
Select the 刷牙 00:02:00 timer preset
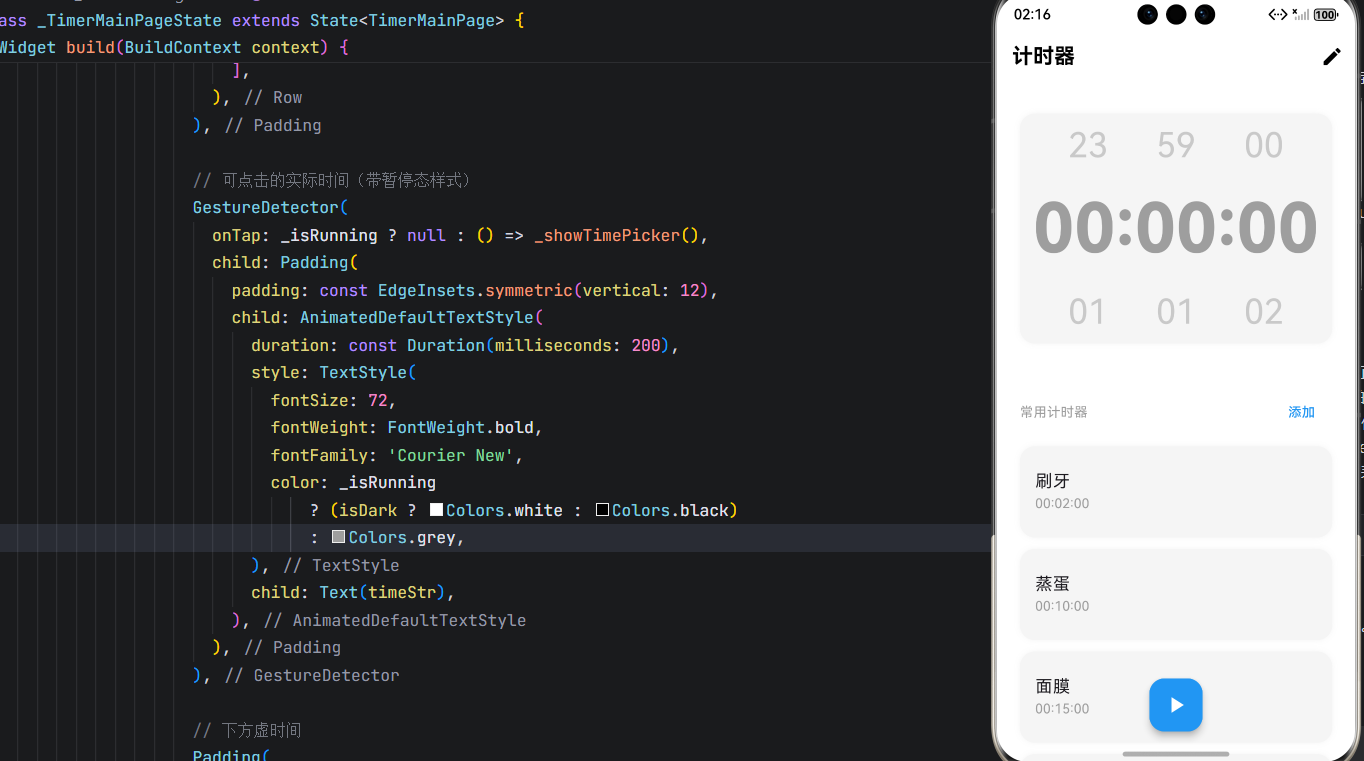(x=1175, y=491)
